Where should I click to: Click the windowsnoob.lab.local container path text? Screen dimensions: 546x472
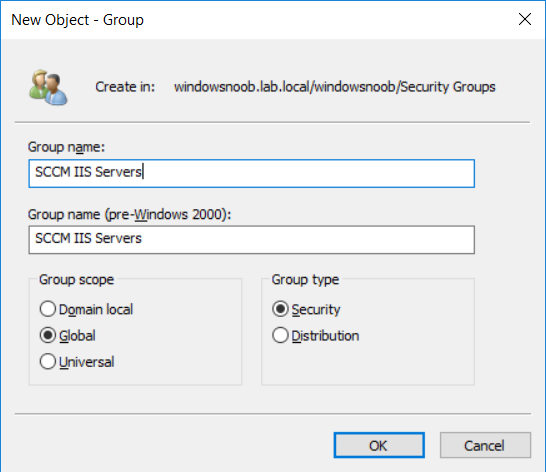335,87
